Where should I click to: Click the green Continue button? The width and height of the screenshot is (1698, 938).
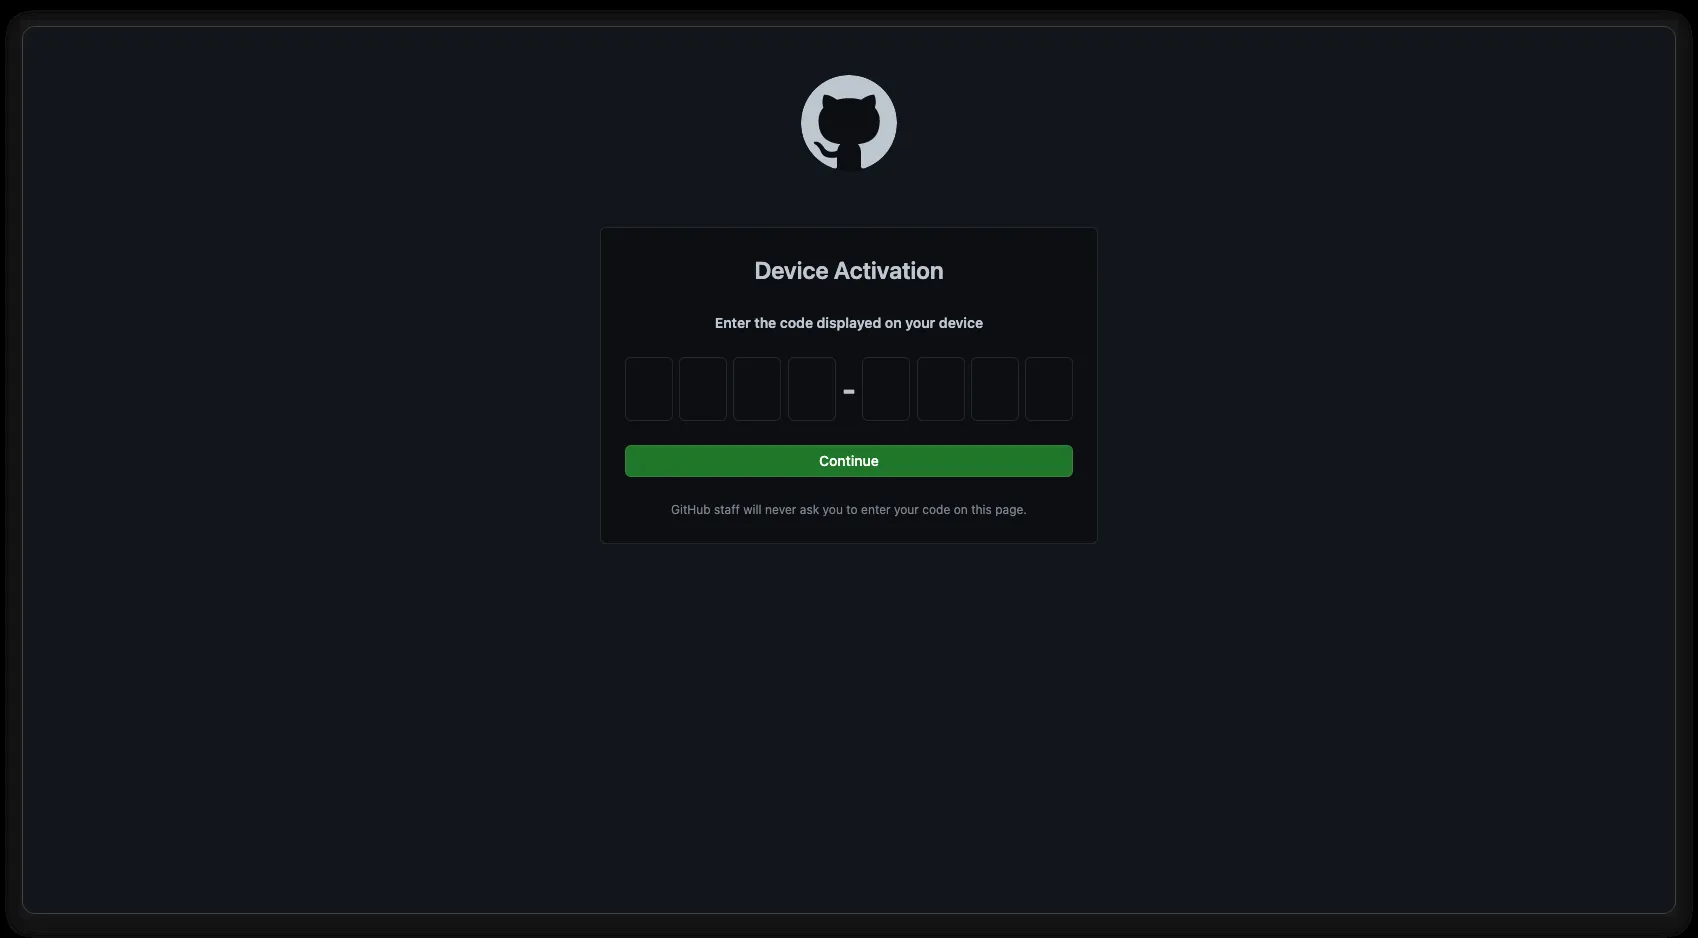tap(849, 461)
